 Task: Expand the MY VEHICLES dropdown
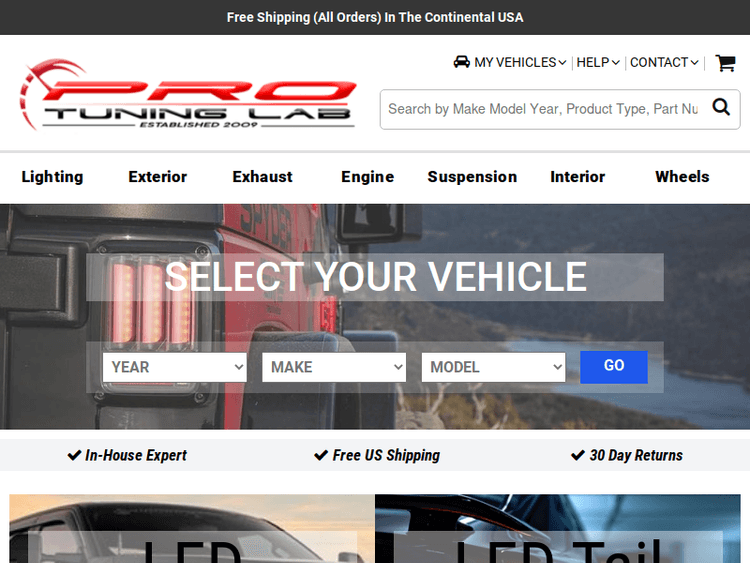tap(519, 62)
